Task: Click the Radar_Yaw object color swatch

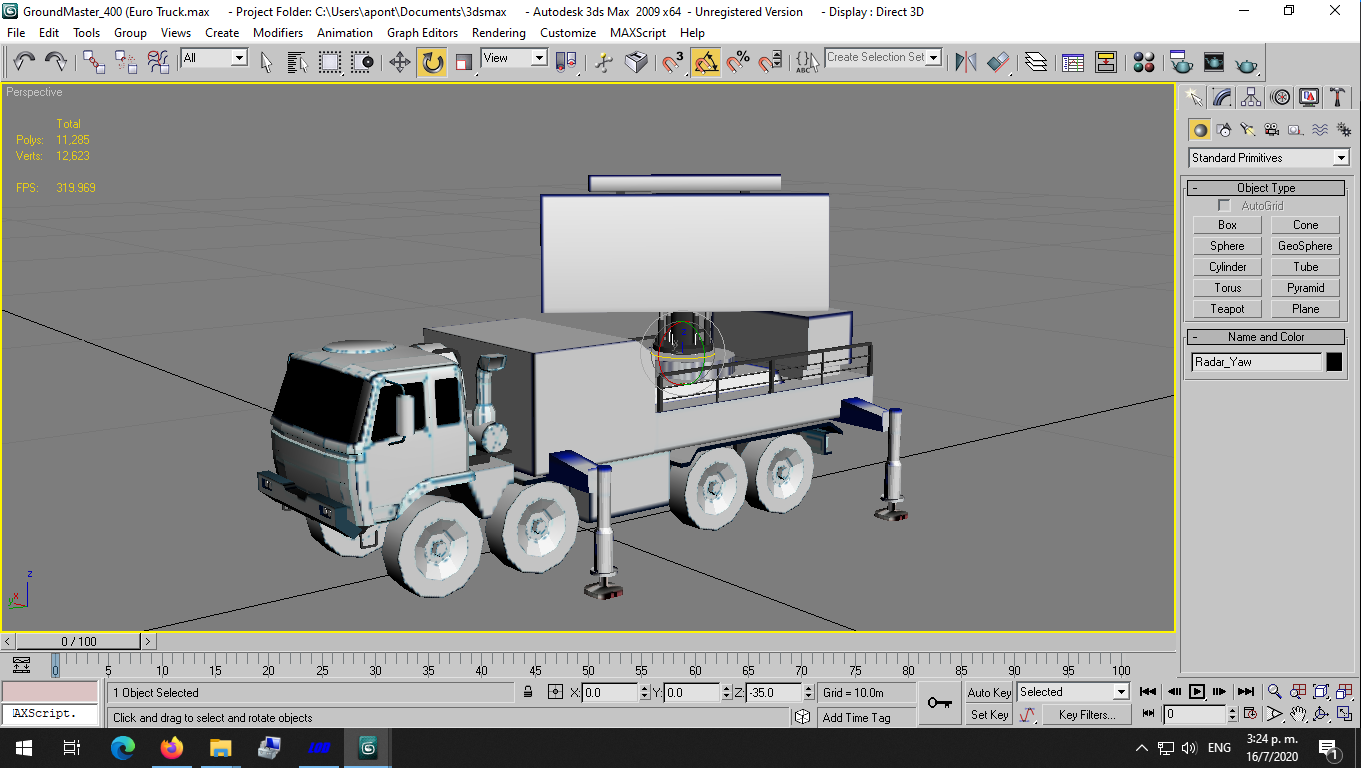Action: point(1334,362)
